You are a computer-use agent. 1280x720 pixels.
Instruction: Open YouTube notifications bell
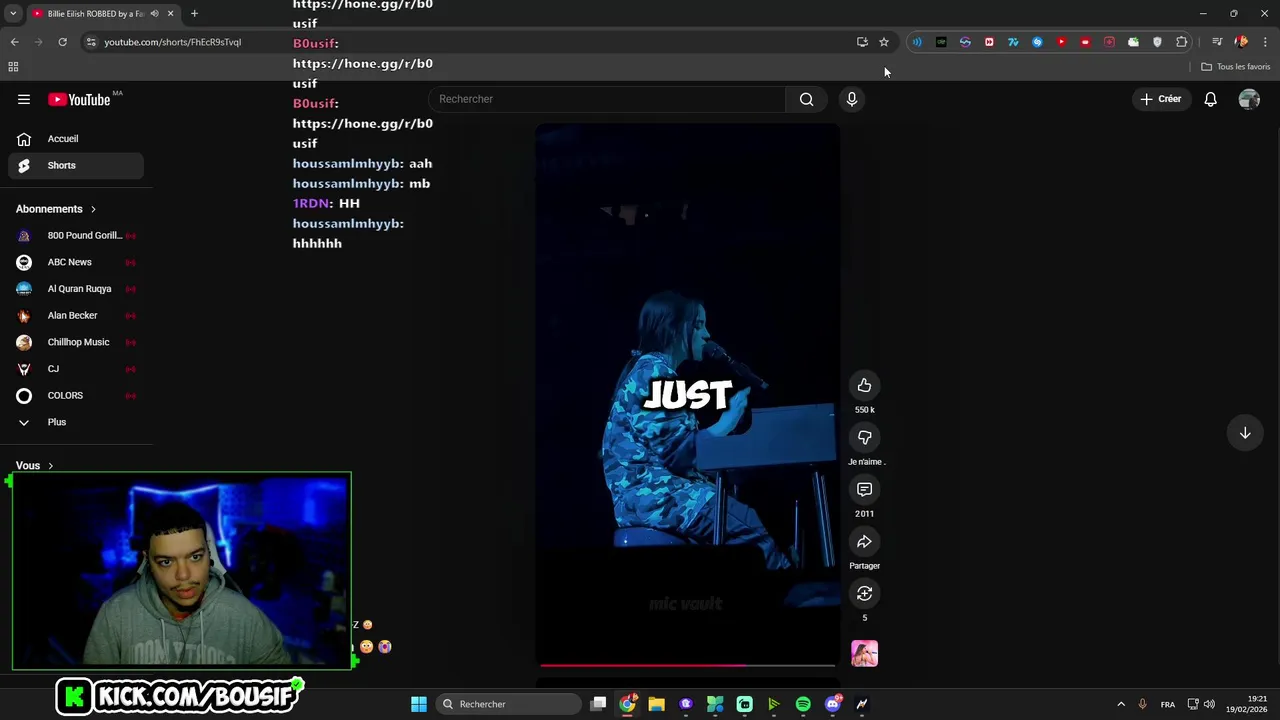coord(1210,99)
